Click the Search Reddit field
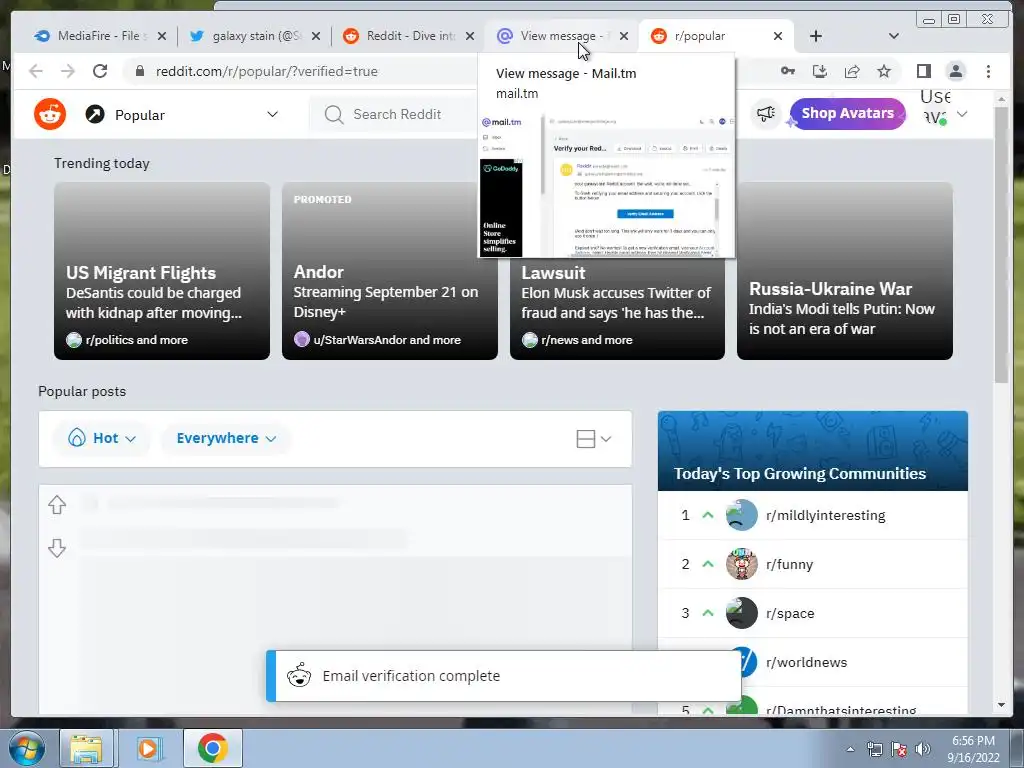 coord(398,114)
